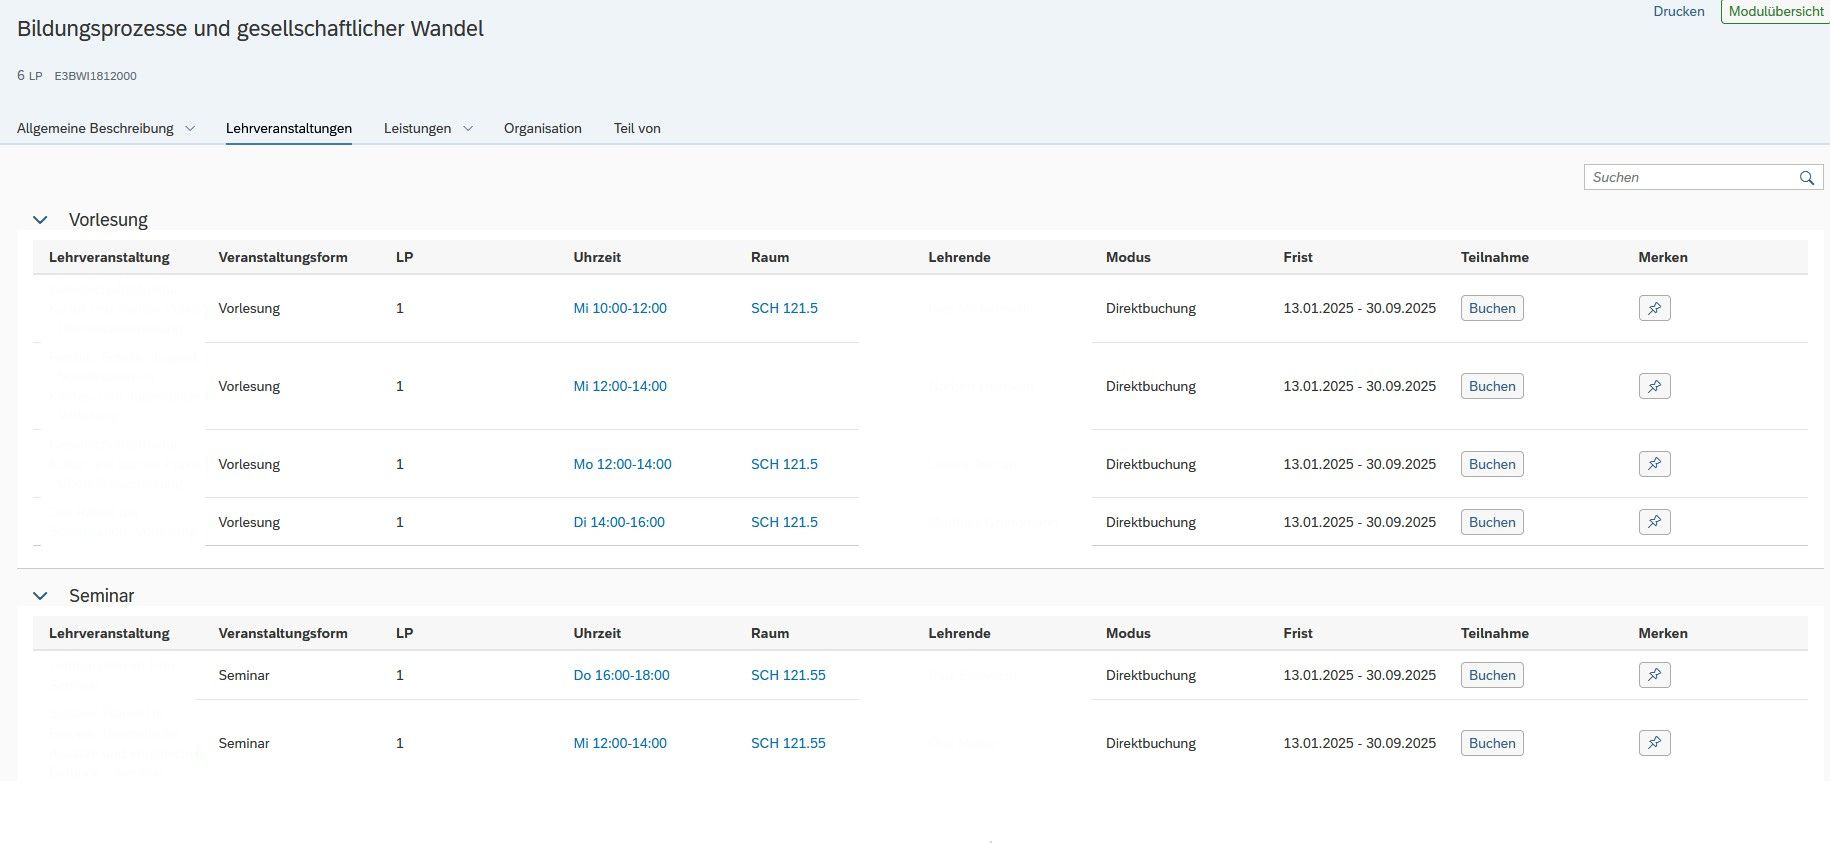Open the Di 14:00-16:00 time link
The width and height of the screenshot is (1830, 843).
(619, 522)
